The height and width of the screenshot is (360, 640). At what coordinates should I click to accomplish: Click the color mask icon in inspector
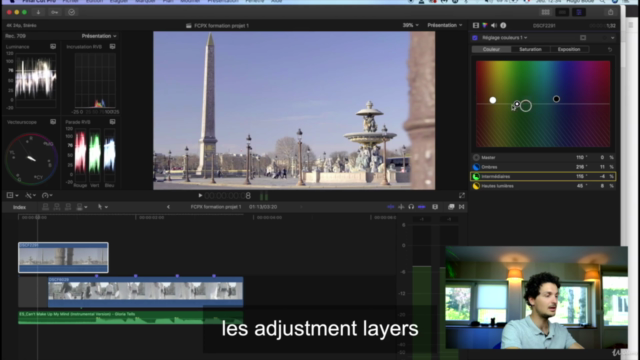click(583, 38)
